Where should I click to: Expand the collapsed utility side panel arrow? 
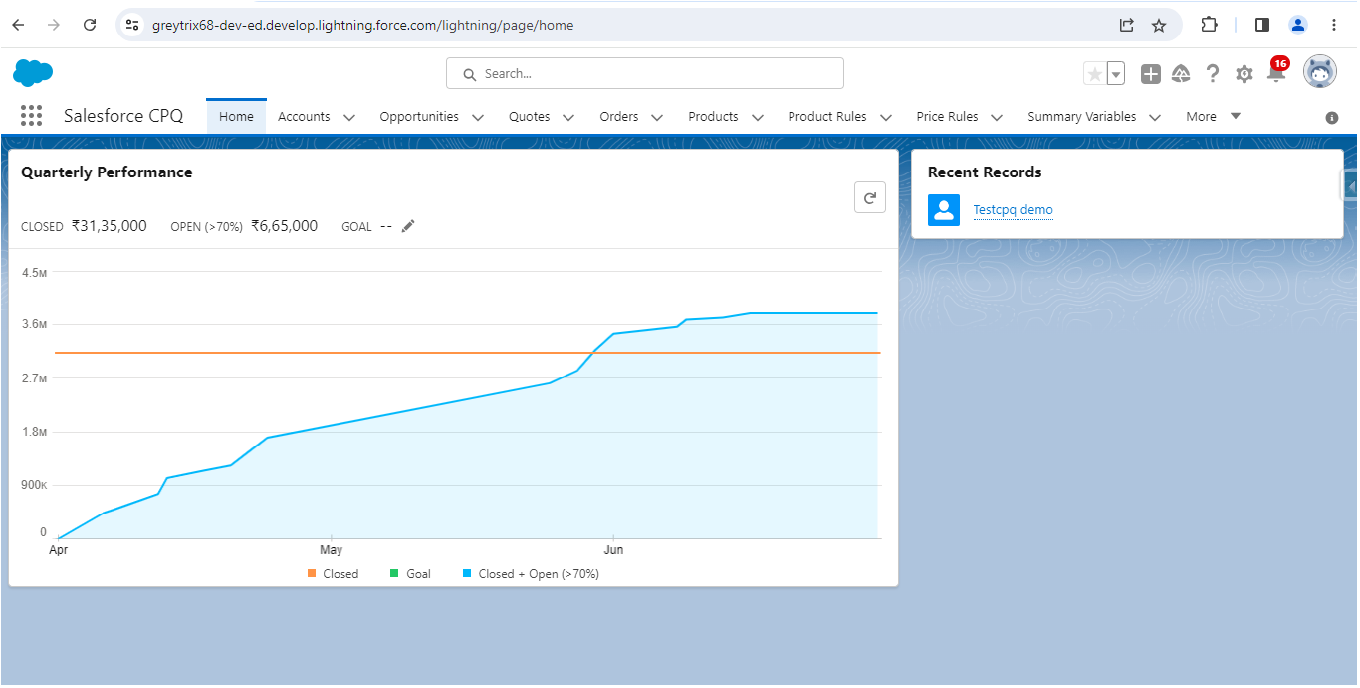coord(1350,185)
